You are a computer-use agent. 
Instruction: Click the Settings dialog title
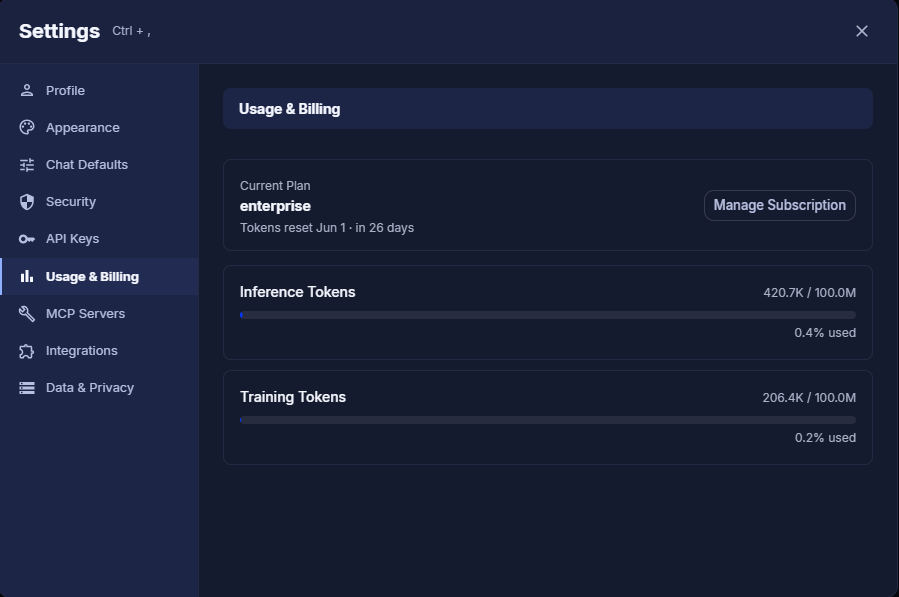click(60, 31)
